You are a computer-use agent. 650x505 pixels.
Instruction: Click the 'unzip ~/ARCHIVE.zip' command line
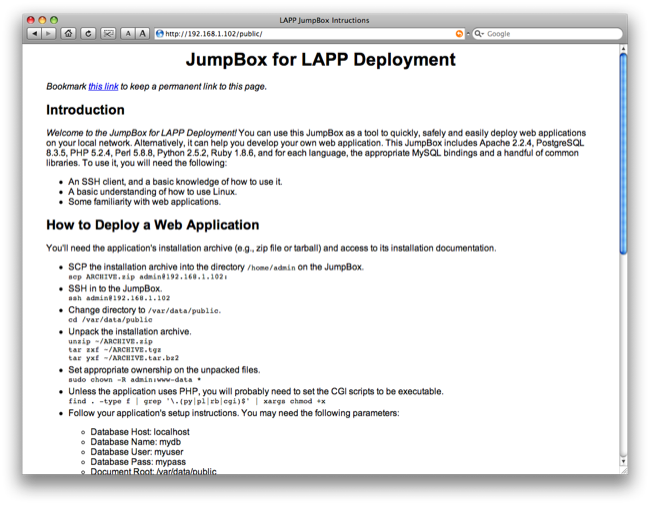110,341
